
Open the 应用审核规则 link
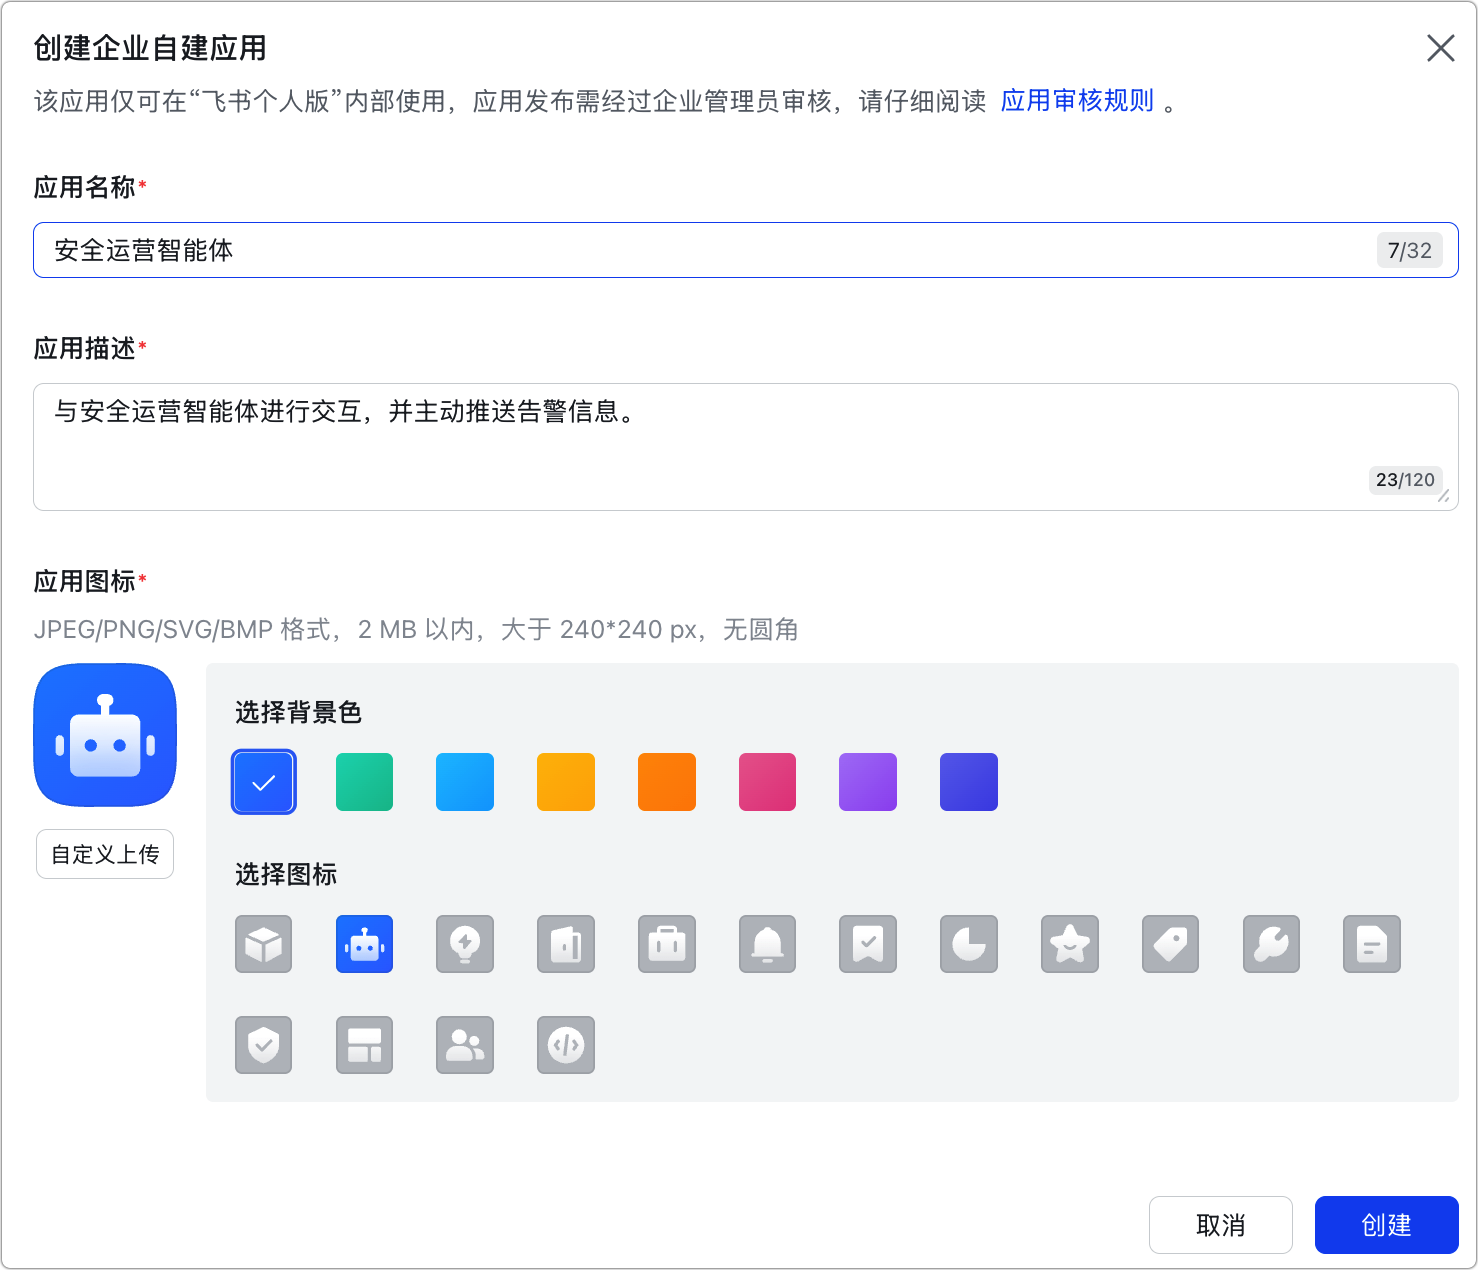(x=1077, y=101)
